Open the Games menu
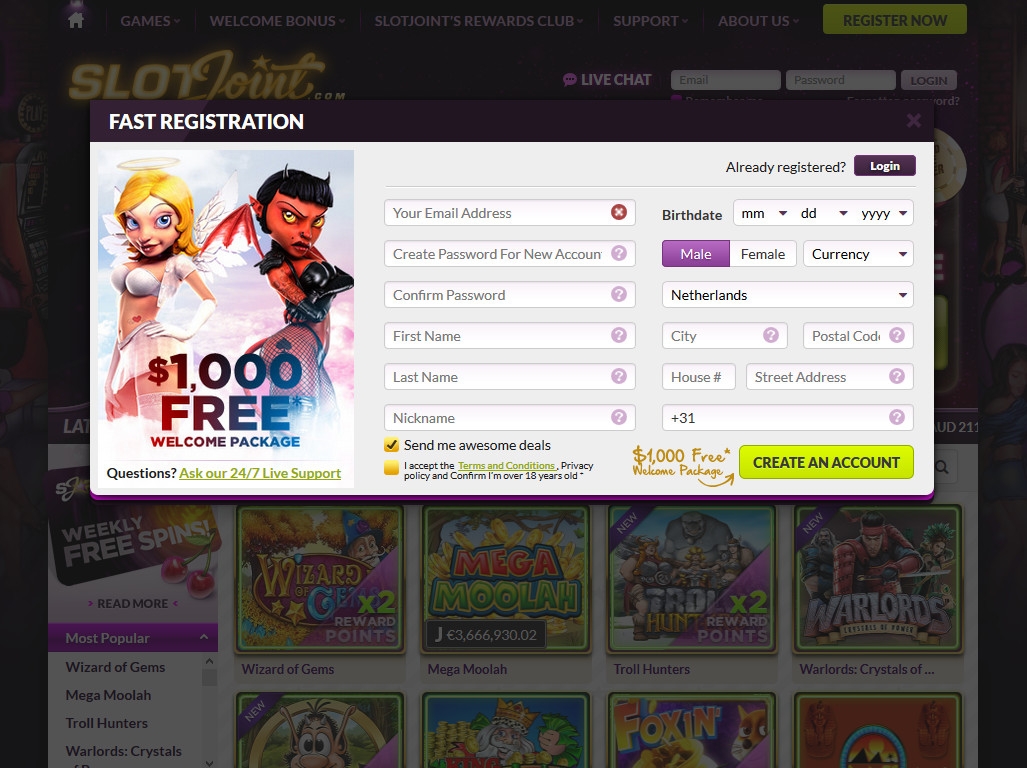1027x768 pixels. tap(149, 21)
